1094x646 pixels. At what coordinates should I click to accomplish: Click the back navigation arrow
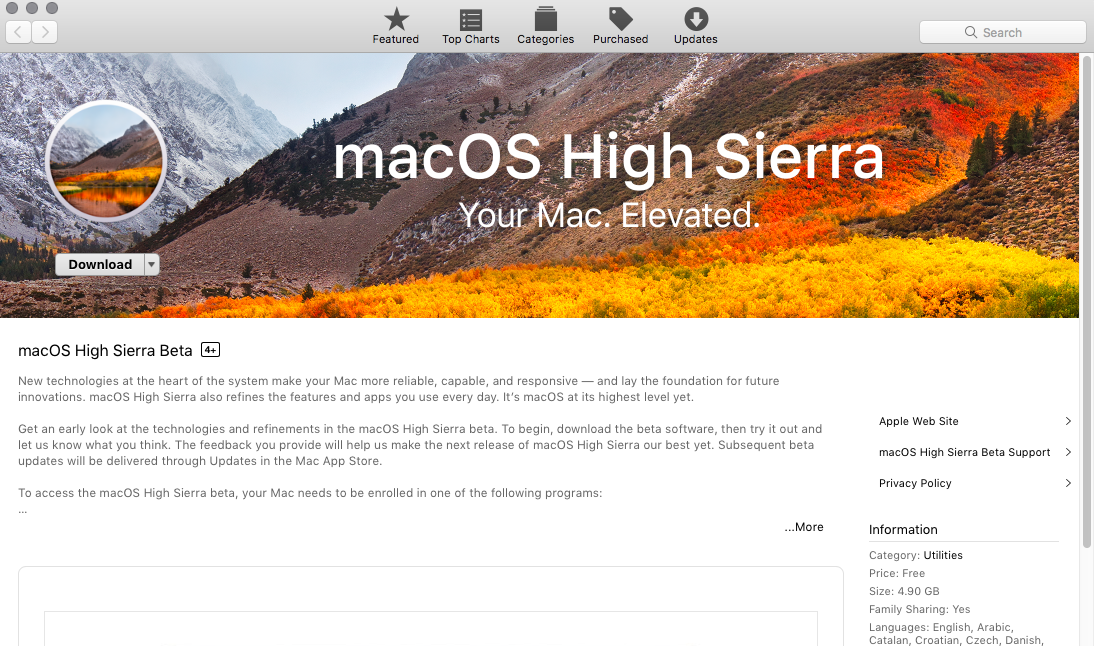coord(19,32)
